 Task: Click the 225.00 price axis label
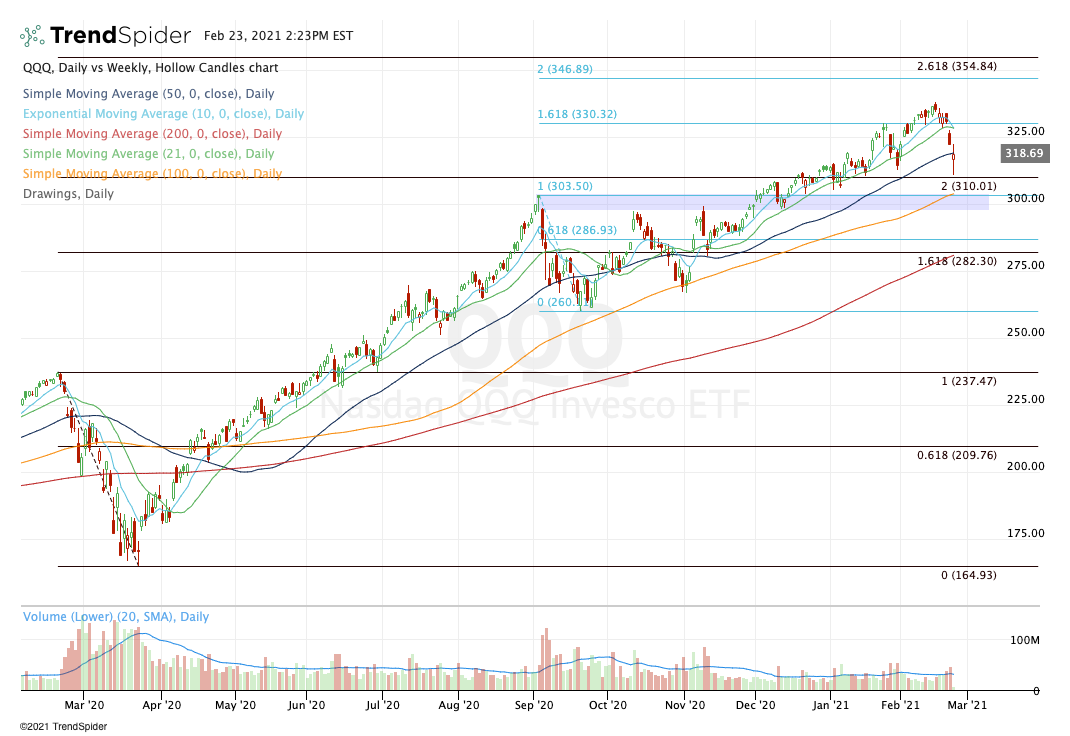1026,398
